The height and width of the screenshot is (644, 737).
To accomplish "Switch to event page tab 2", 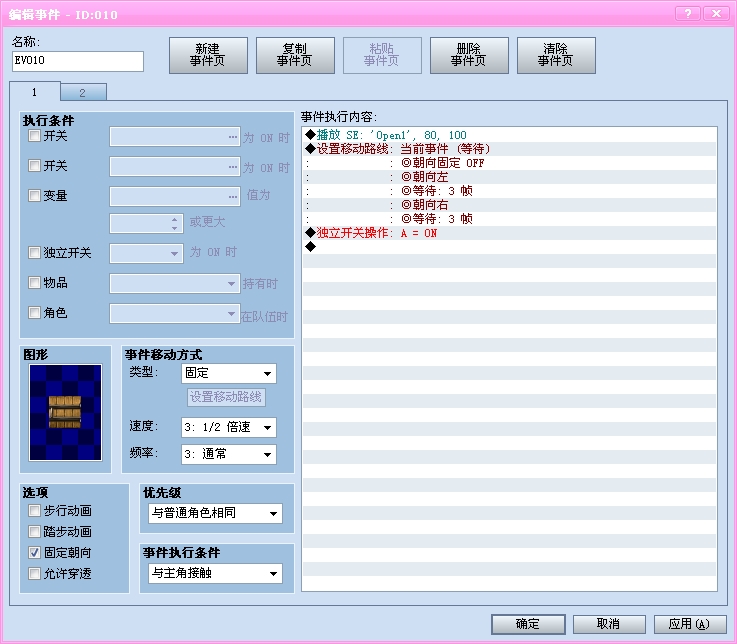I will [83, 93].
